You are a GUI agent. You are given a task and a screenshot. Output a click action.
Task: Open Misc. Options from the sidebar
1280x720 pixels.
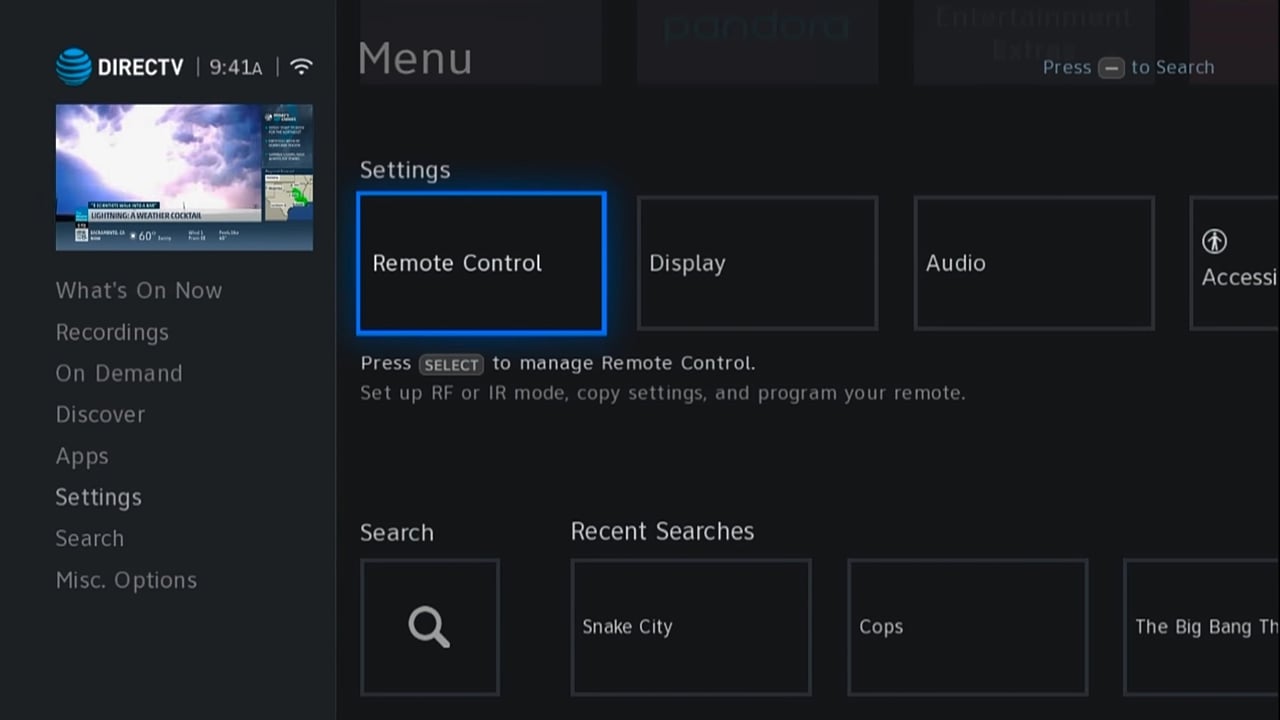point(126,580)
